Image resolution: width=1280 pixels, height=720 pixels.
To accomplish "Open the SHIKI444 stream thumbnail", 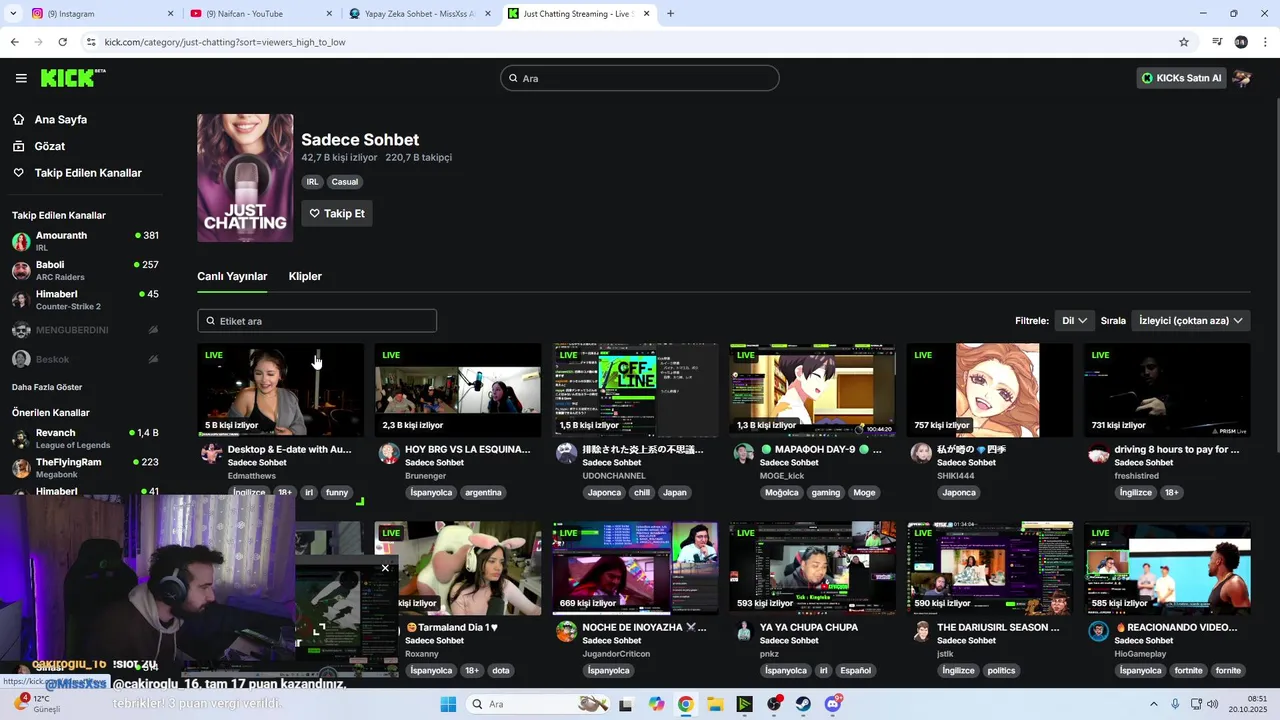I will click(990, 390).
